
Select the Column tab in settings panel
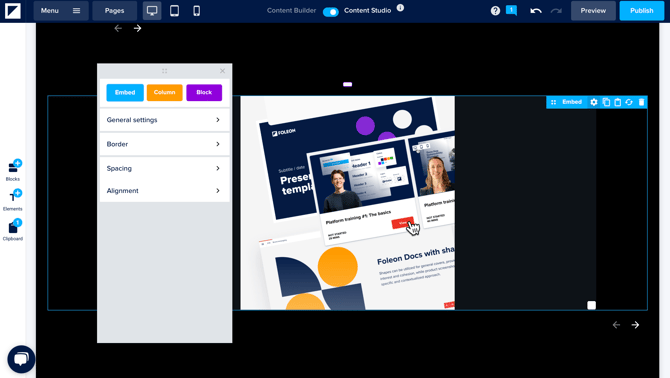point(165,92)
